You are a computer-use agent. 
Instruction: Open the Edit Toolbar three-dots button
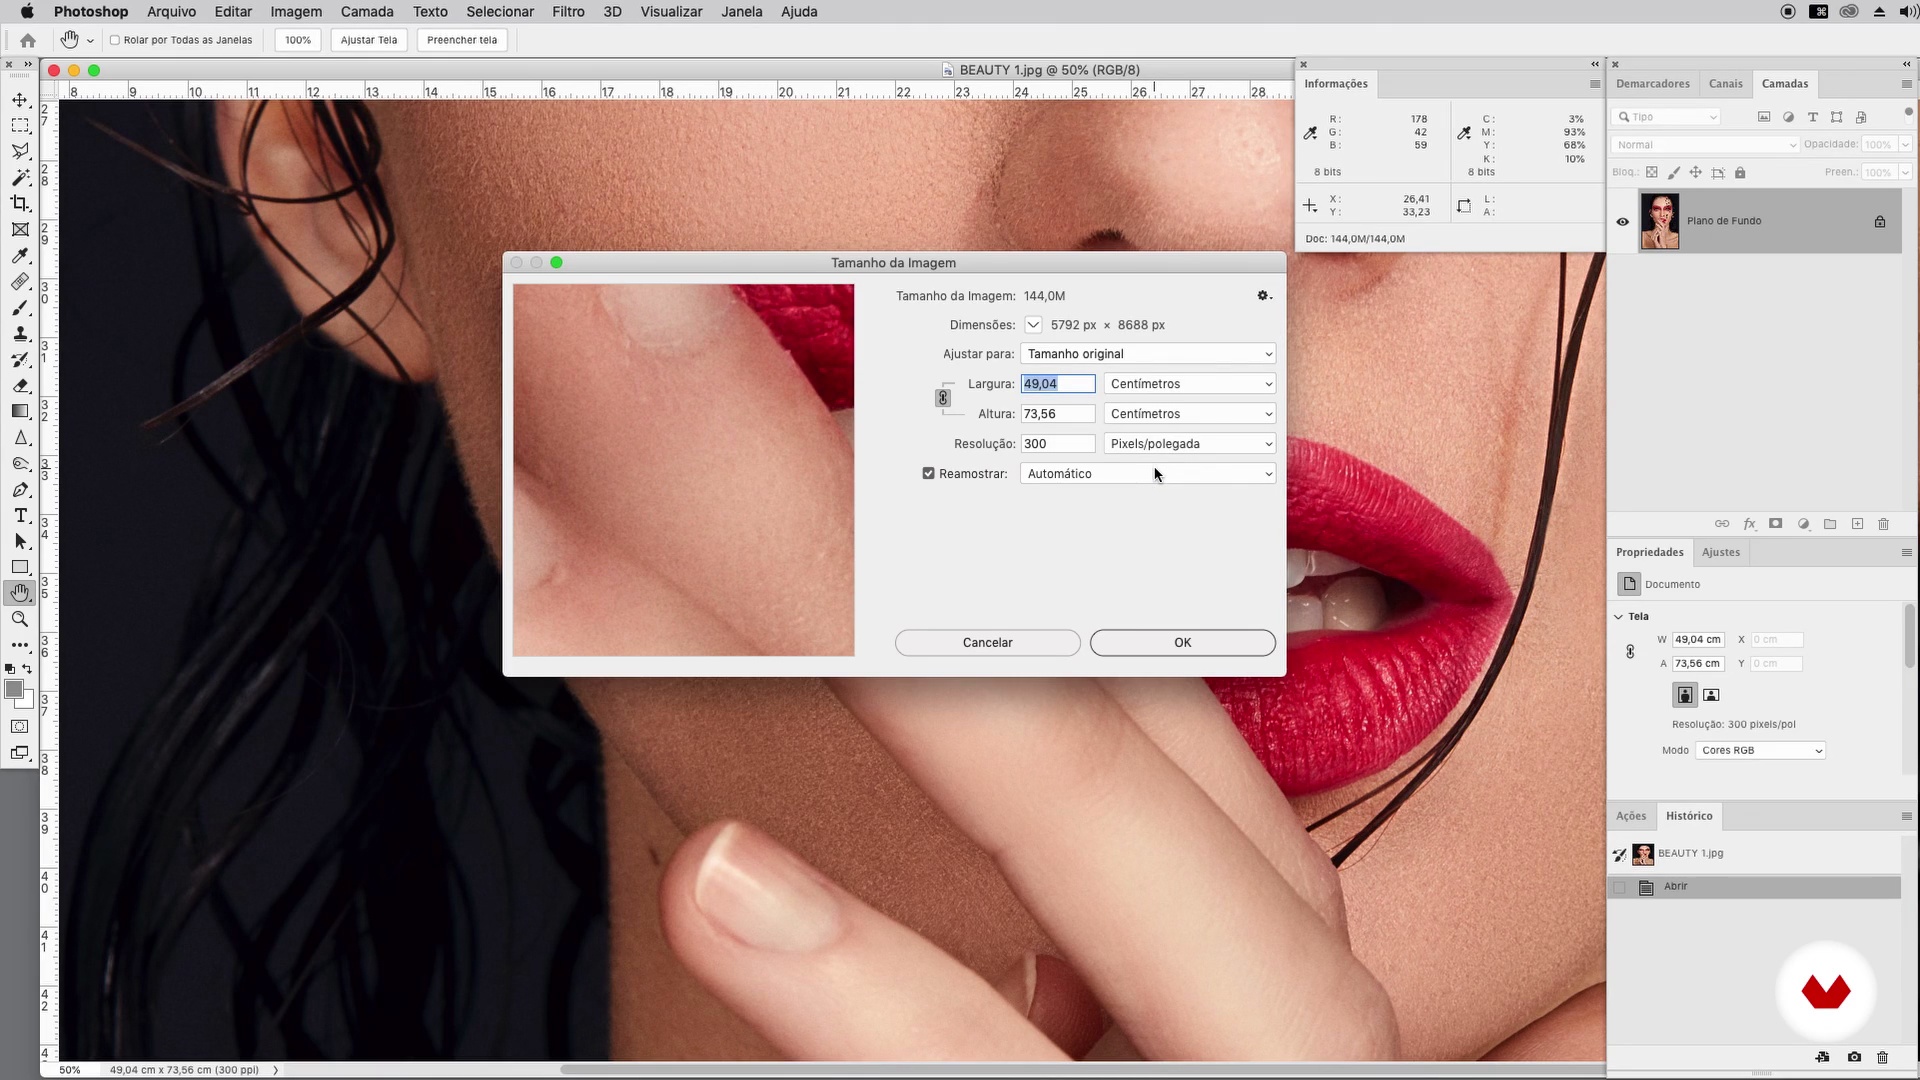(x=20, y=646)
